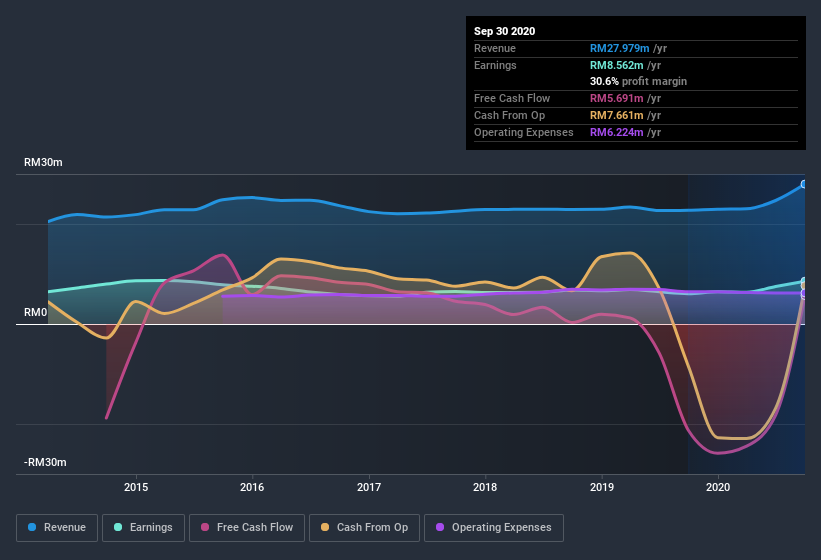Viewport: 821px width, 560px height.
Task: Click the Free Cash Flow tooltip label
Action: pos(512,98)
